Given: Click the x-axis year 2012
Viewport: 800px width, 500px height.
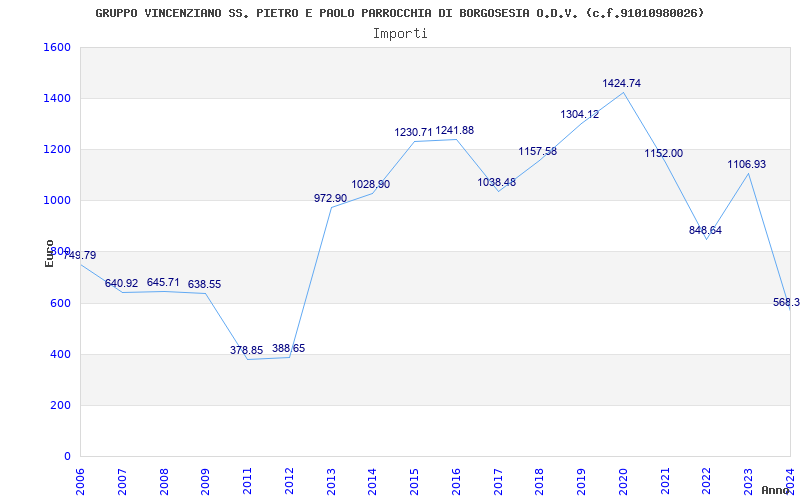Looking at the screenshot, I should (x=289, y=481).
